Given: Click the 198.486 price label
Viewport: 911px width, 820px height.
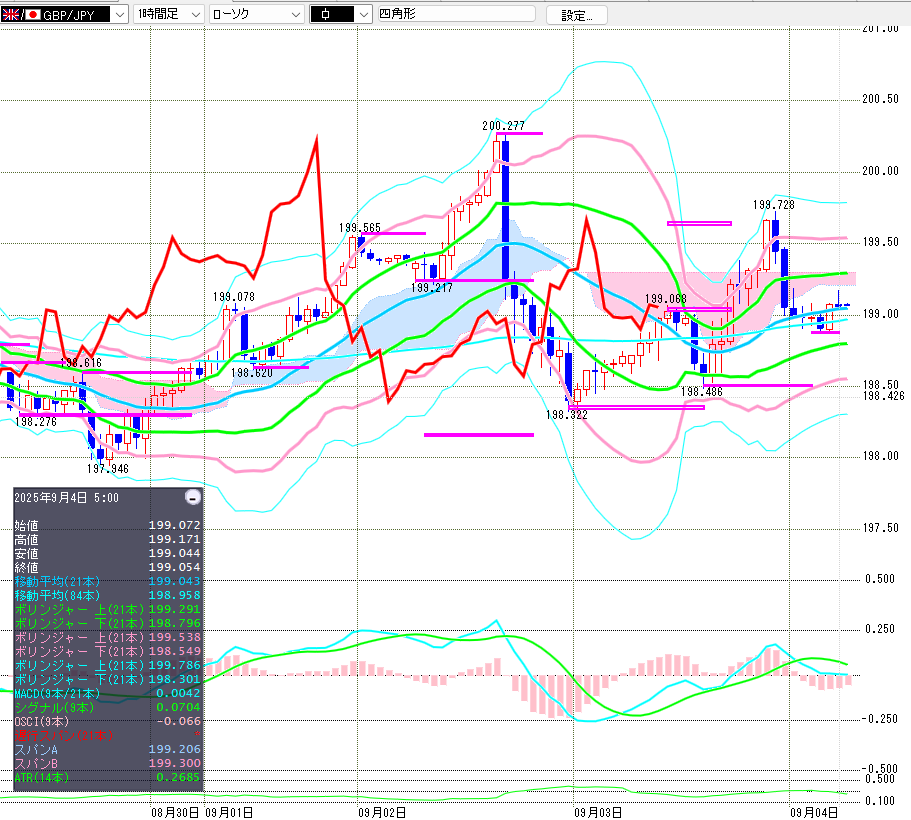Looking at the screenshot, I should [x=702, y=392].
